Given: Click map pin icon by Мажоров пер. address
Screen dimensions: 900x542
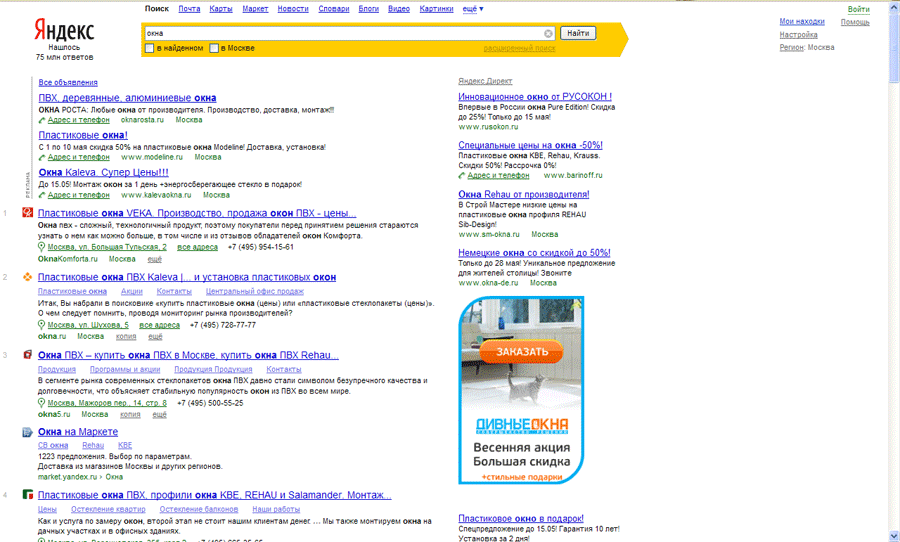Looking at the screenshot, I should coord(41,403).
